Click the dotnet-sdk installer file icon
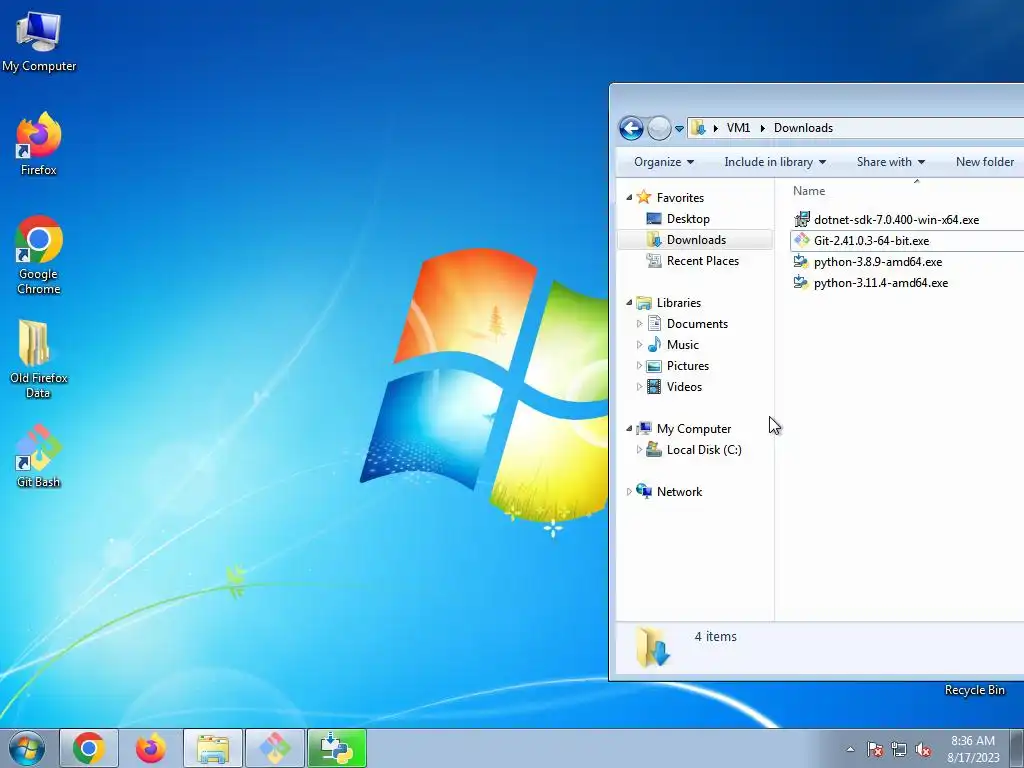Screen dimensions: 1024x768 tap(801, 219)
